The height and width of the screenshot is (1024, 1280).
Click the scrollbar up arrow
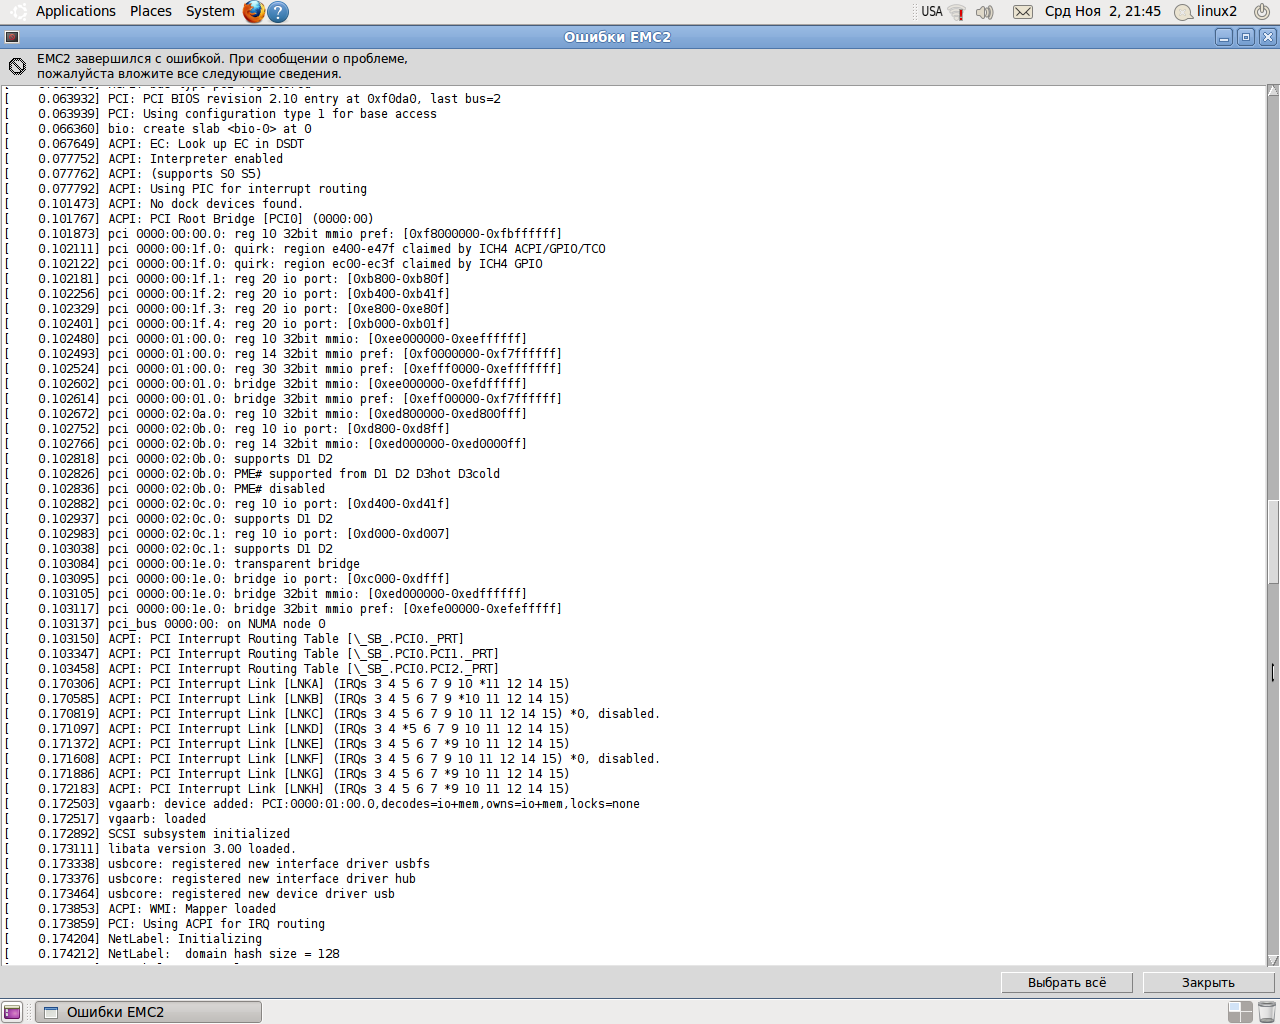coord(1273,91)
